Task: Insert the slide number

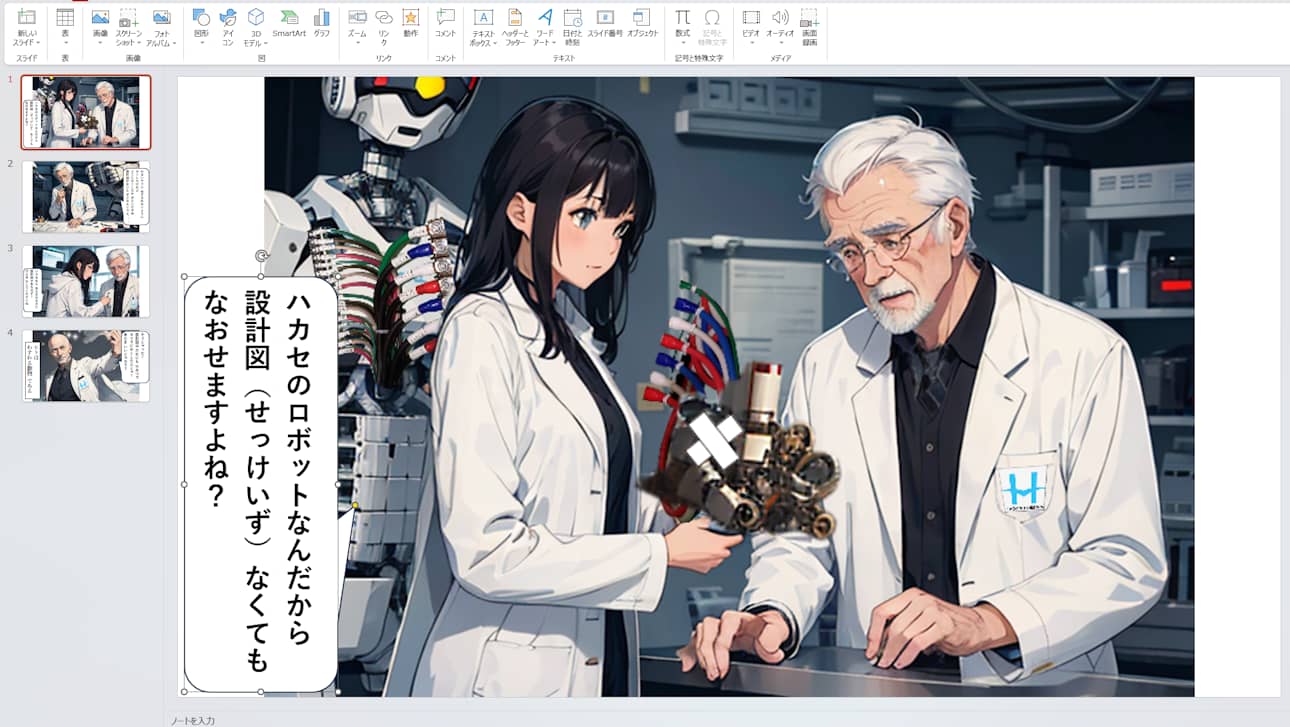Action: pos(605,25)
